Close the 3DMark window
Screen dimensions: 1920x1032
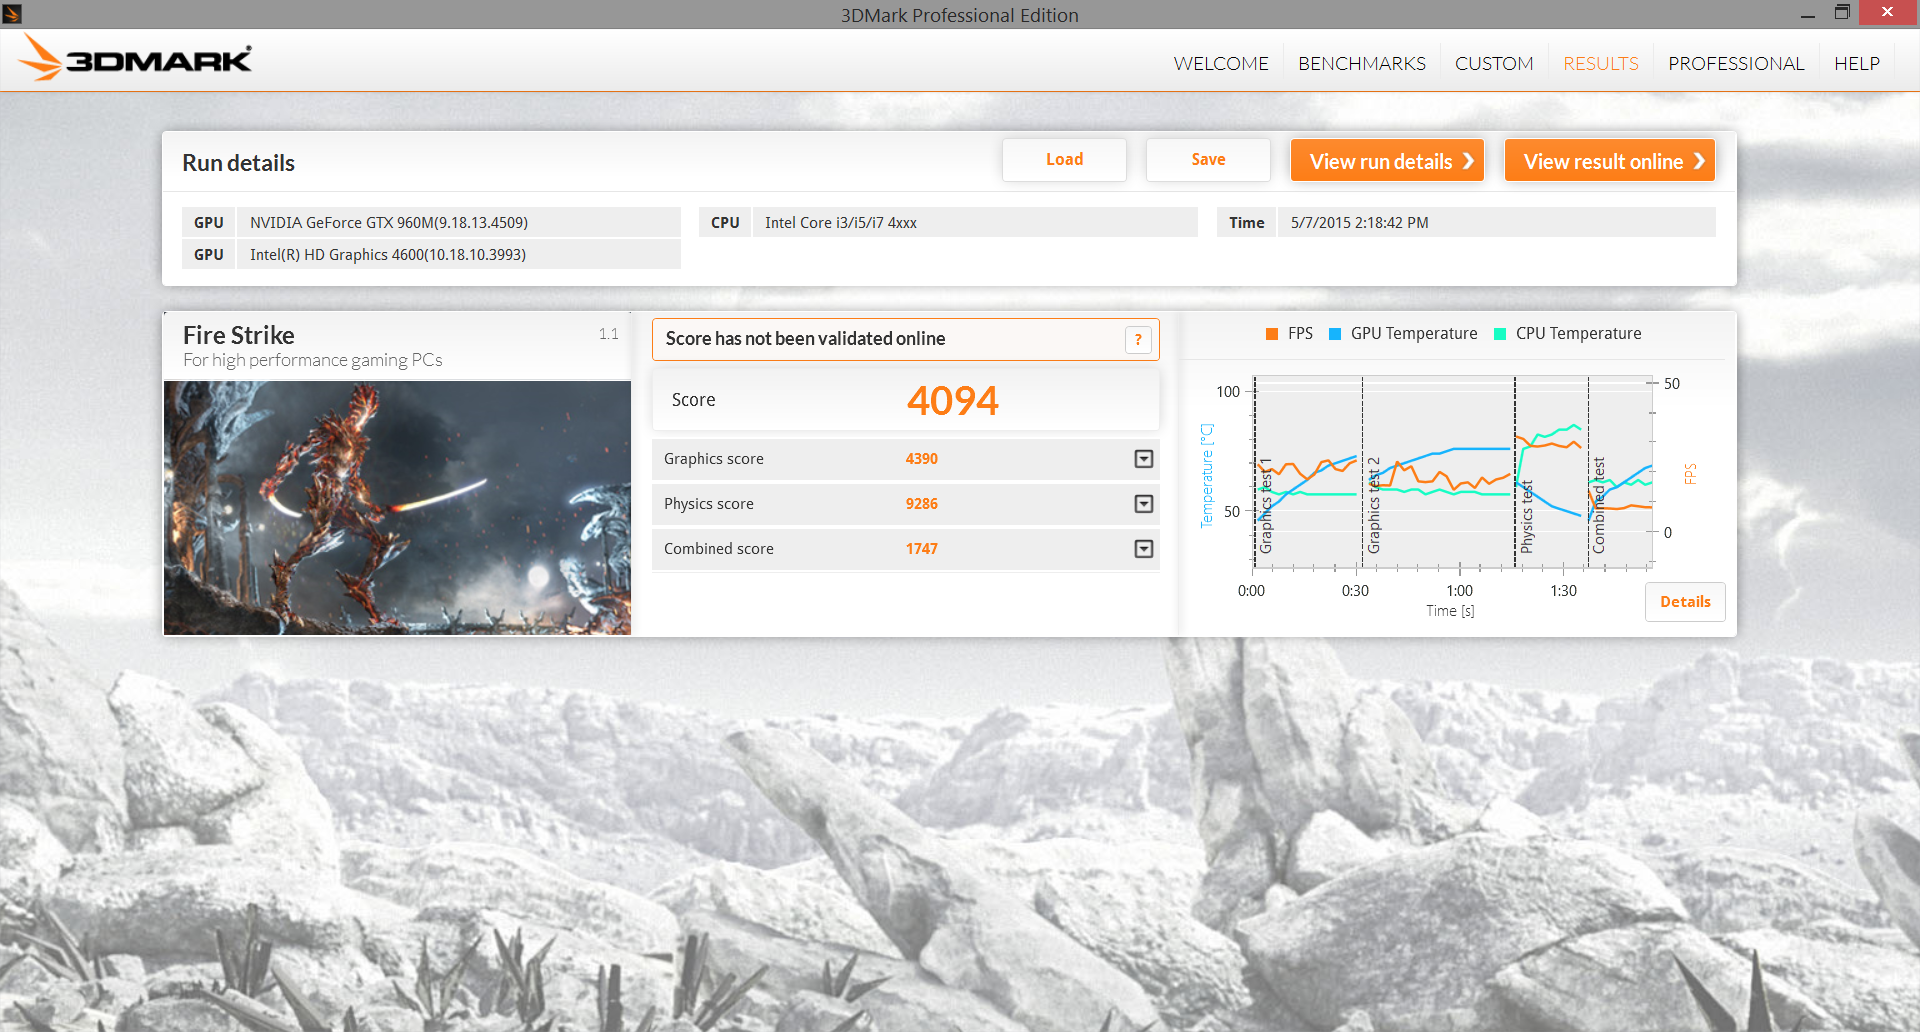(x=1888, y=12)
